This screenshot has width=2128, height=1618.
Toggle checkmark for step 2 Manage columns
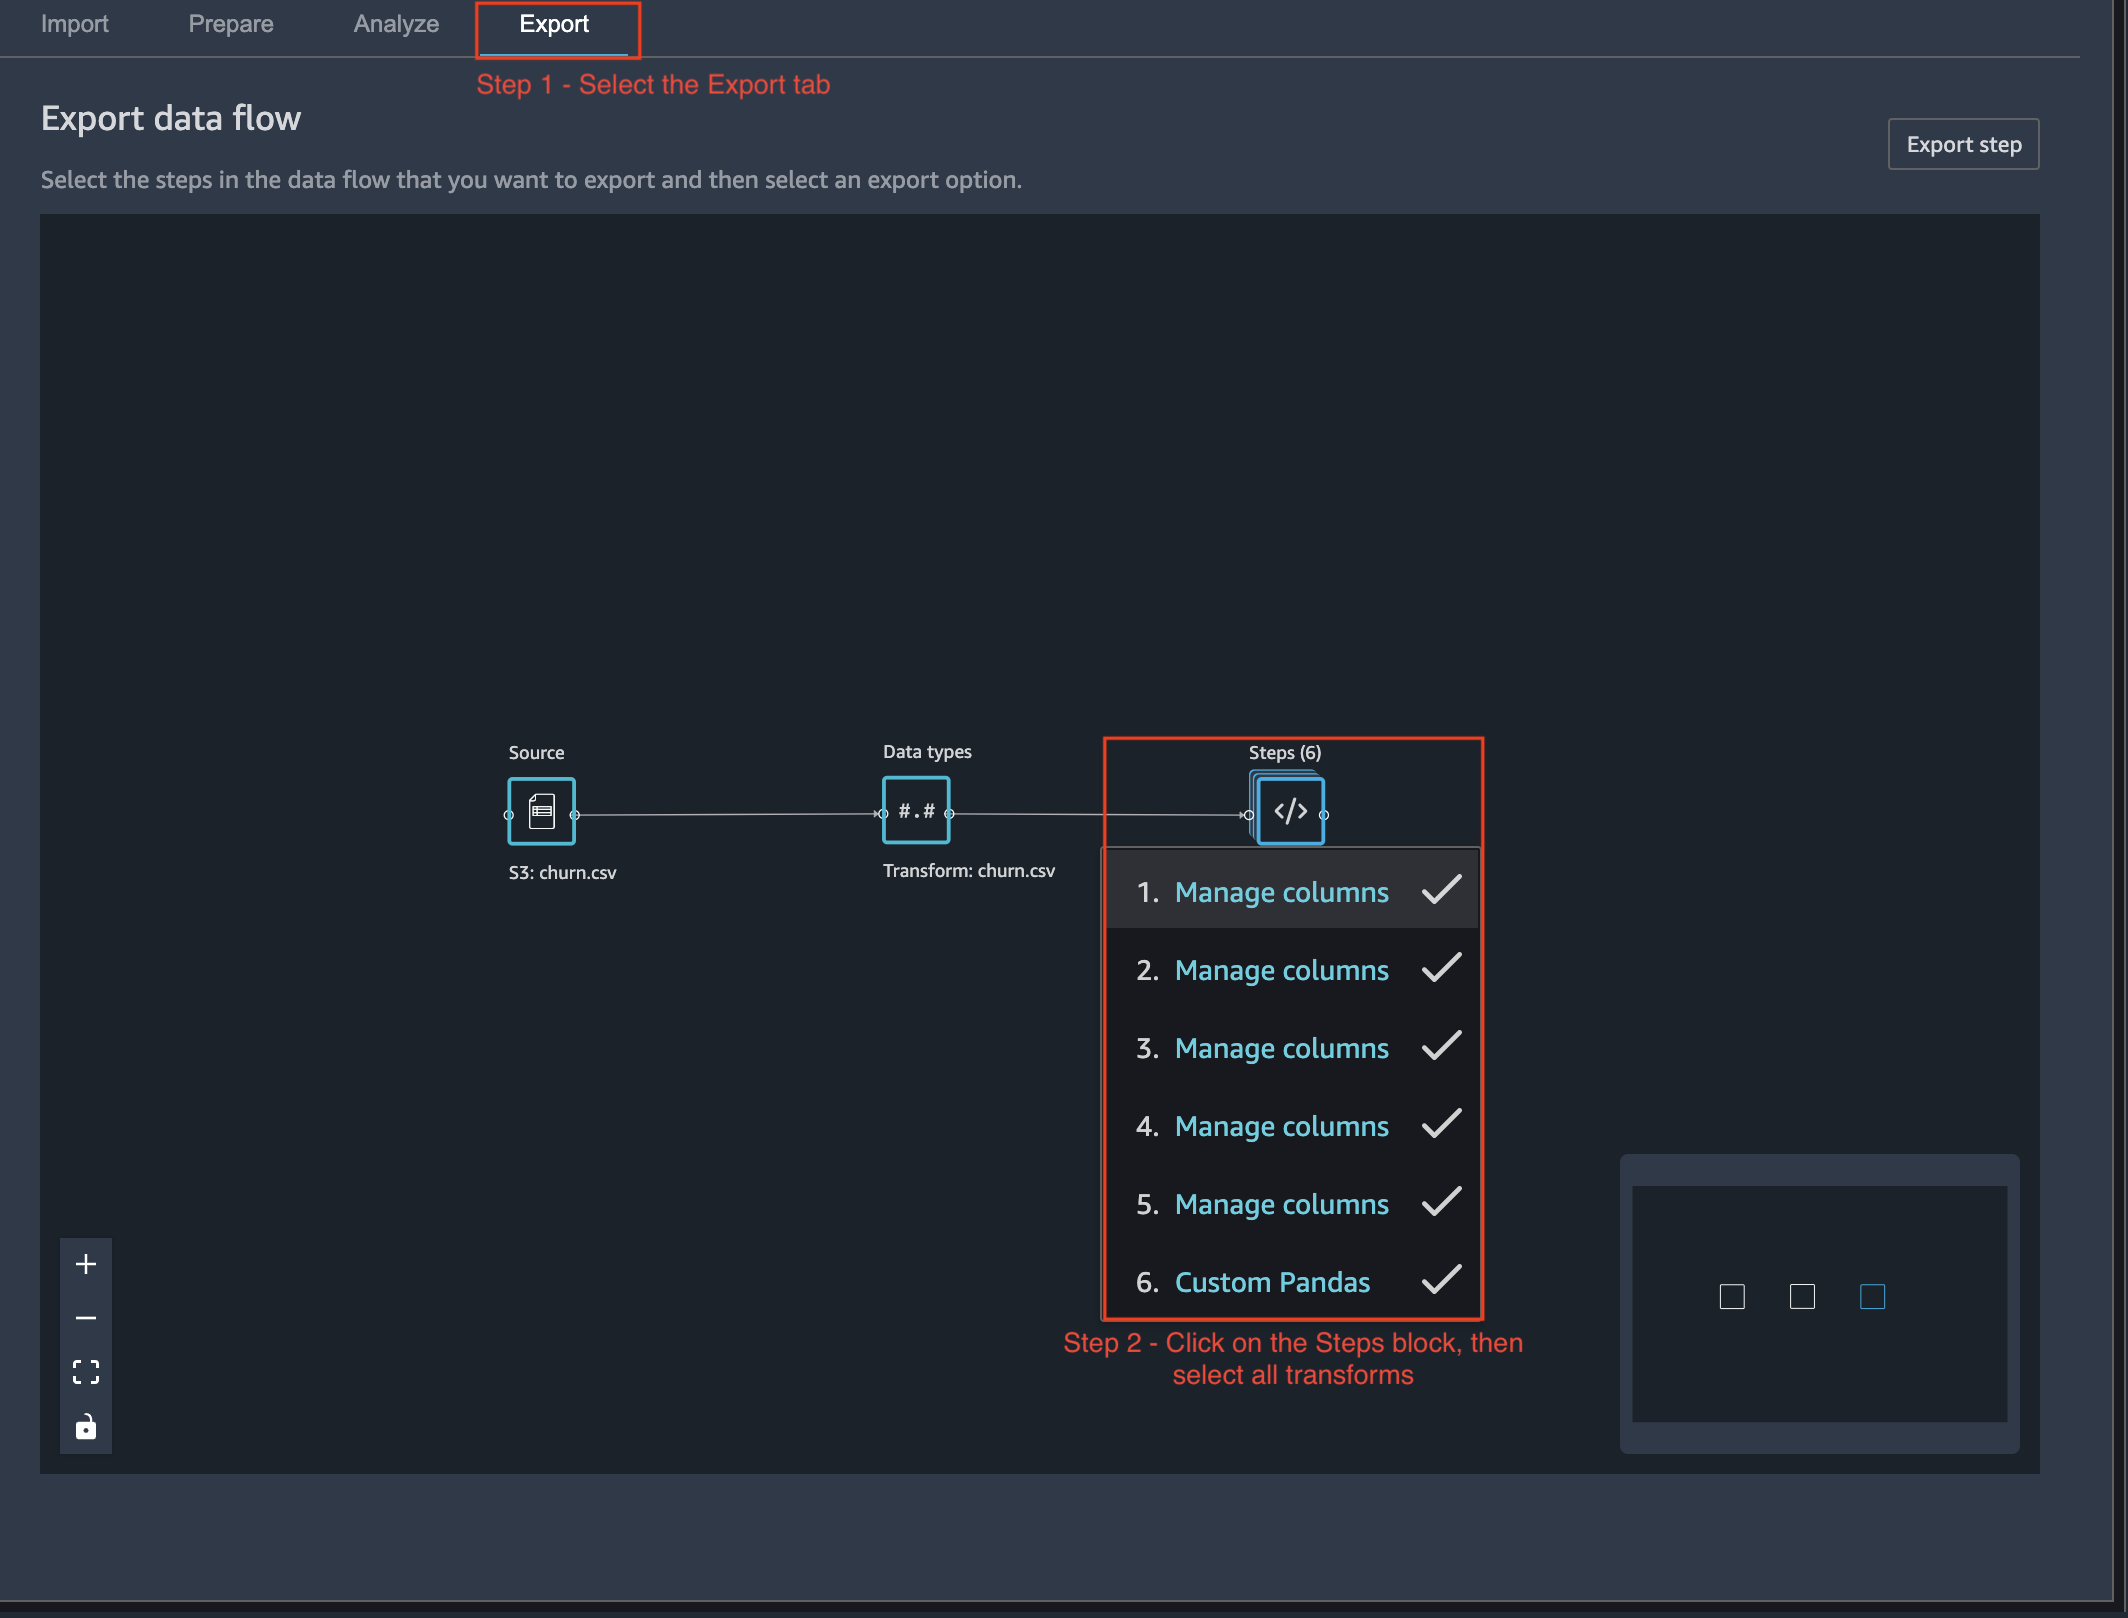(x=1441, y=968)
